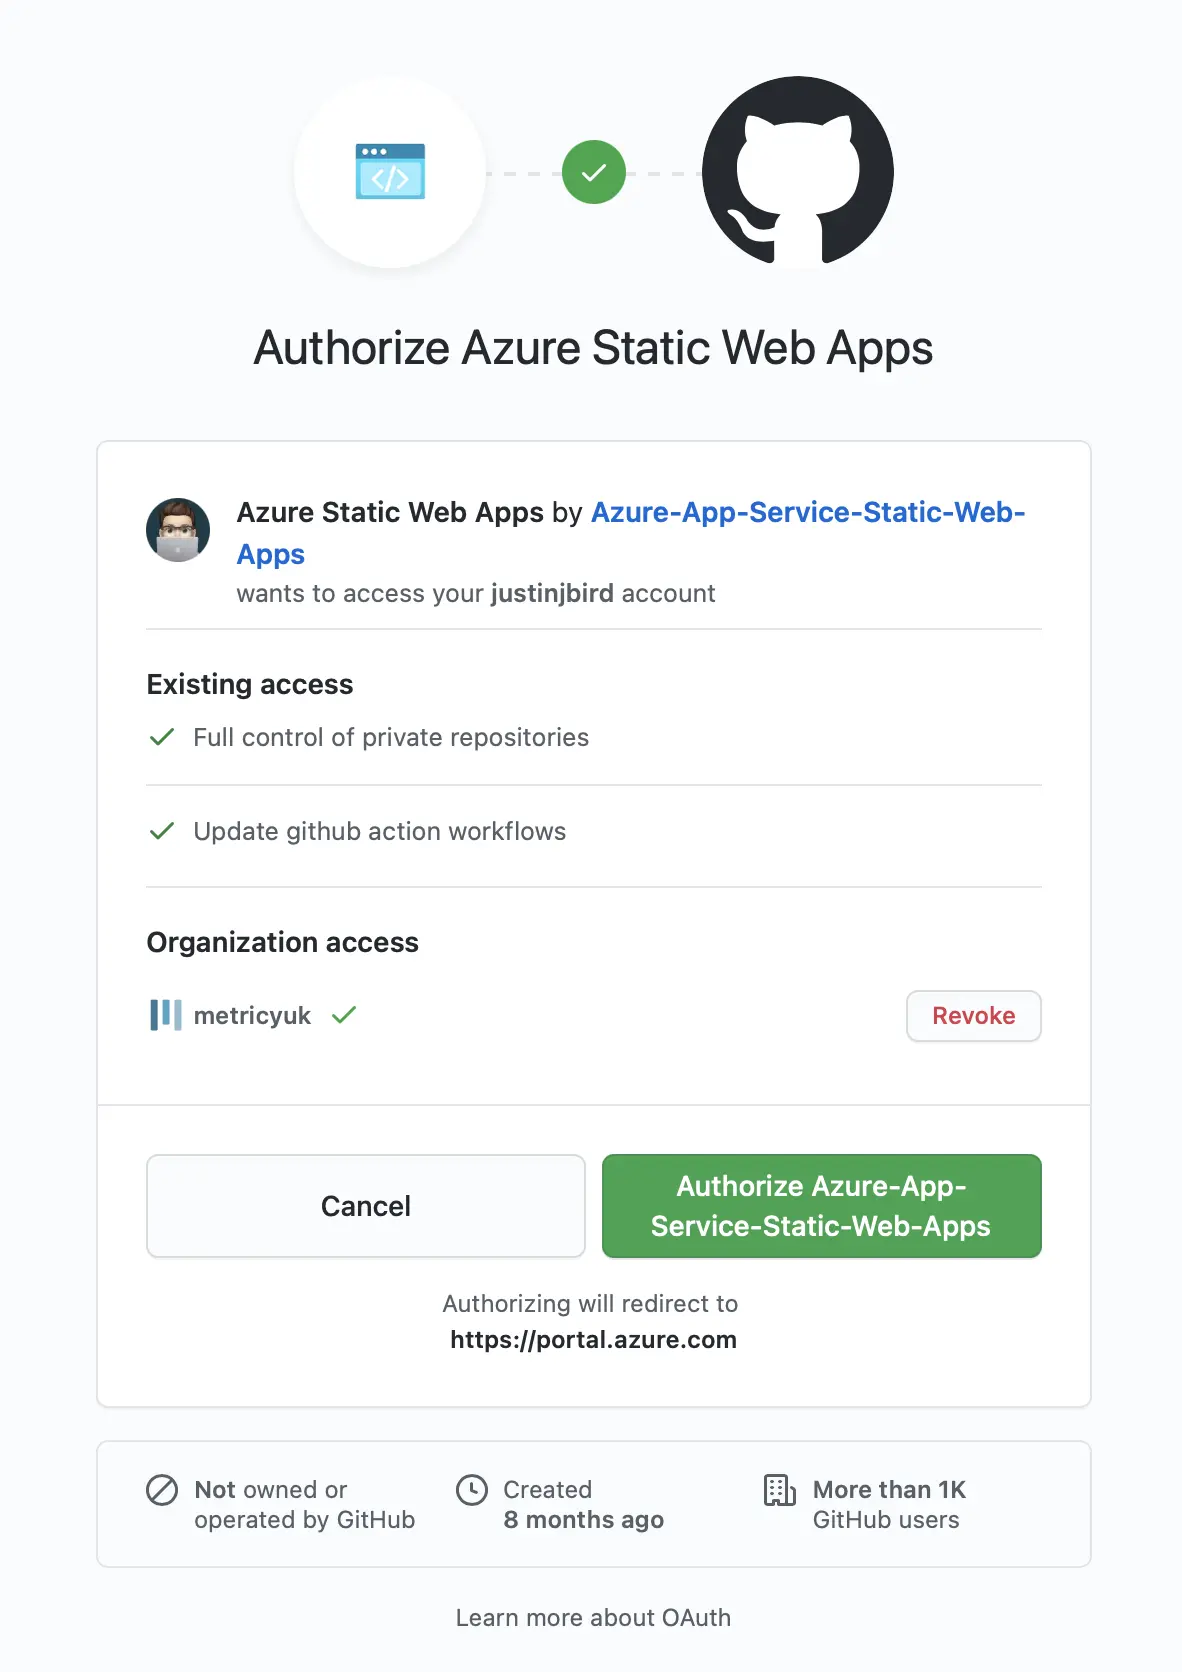Click the green checkmark connection indicator

(x=593, y=171)
